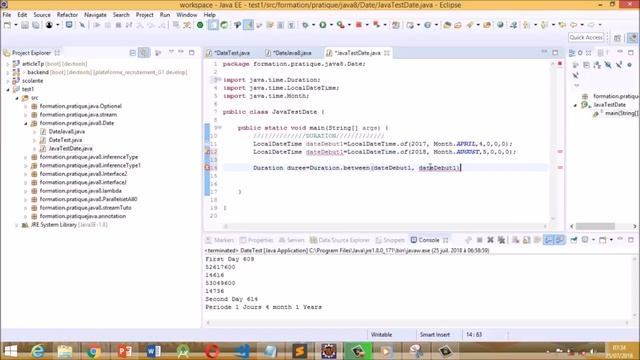This screenshot has height=360, width=640.
Task: Select formation.pratiquejava.annotation package
Action: pos(82,216)
